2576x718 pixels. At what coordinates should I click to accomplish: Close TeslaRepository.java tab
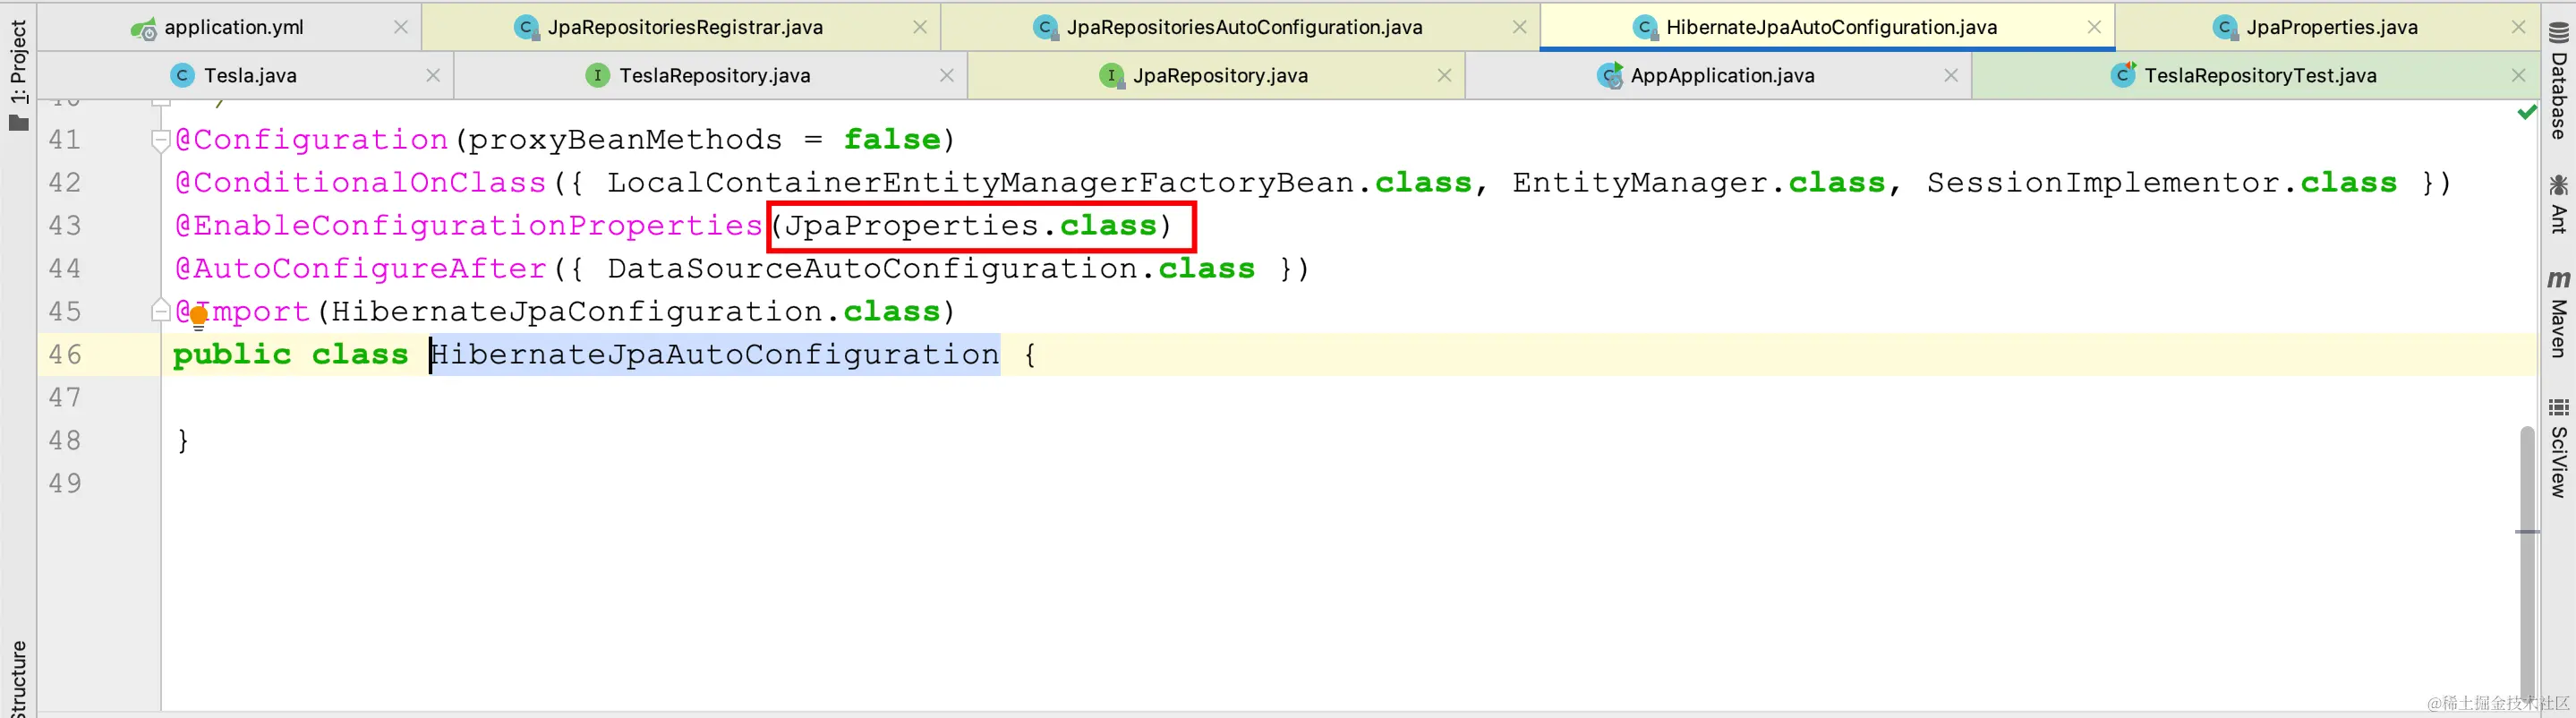click(946, 75)
